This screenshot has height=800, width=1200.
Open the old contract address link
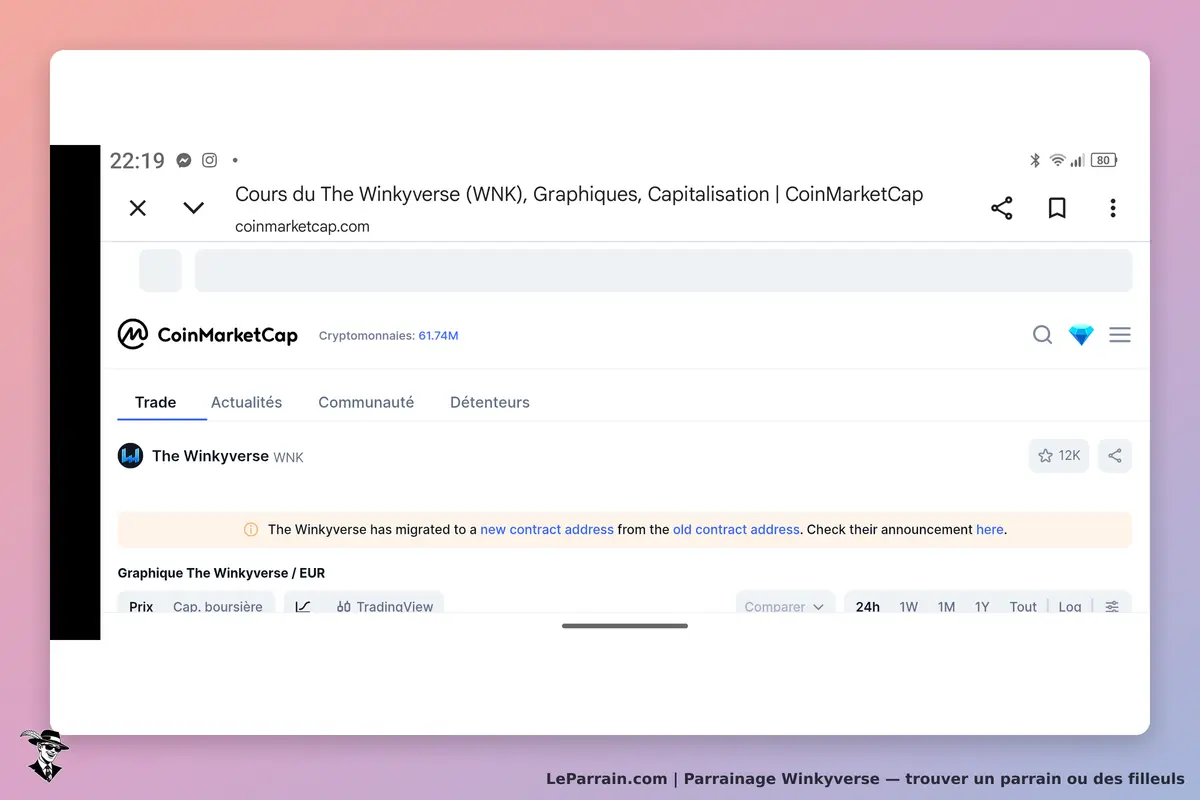click(736, 530)
